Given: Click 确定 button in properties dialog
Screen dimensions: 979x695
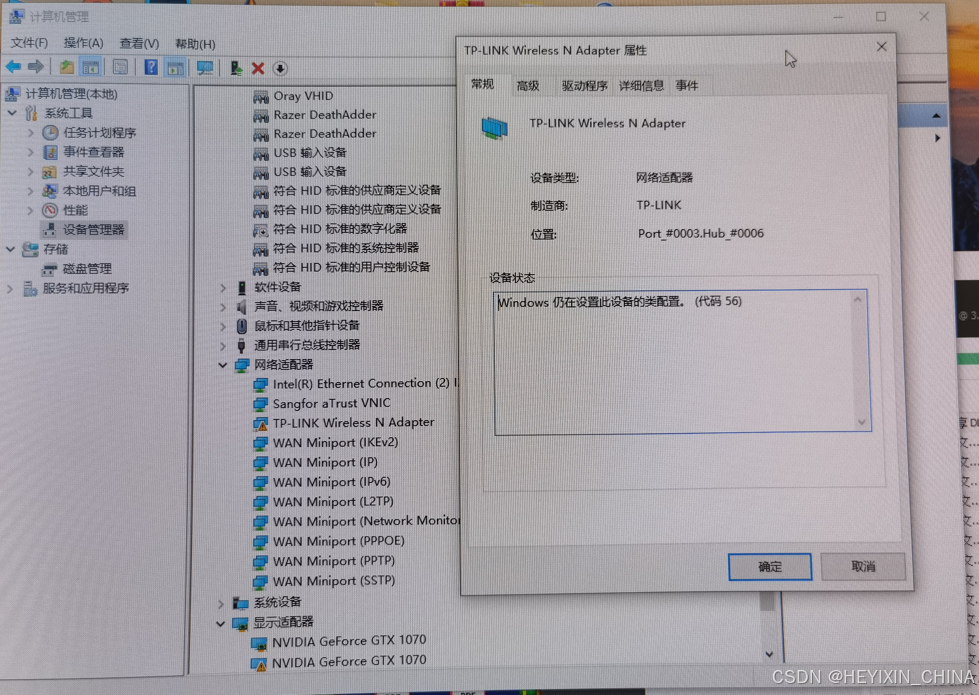Looking at the screenshot, I should click(x=770, y=566).
